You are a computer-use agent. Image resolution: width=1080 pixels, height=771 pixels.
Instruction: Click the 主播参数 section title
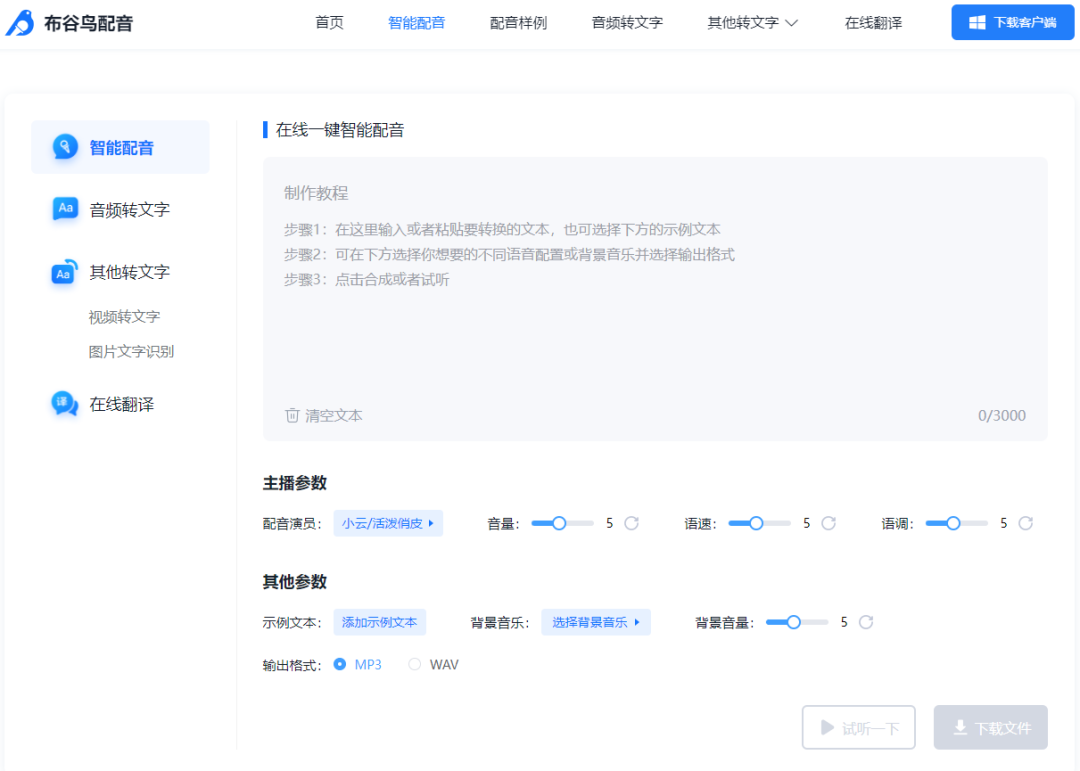pos(295,483)
